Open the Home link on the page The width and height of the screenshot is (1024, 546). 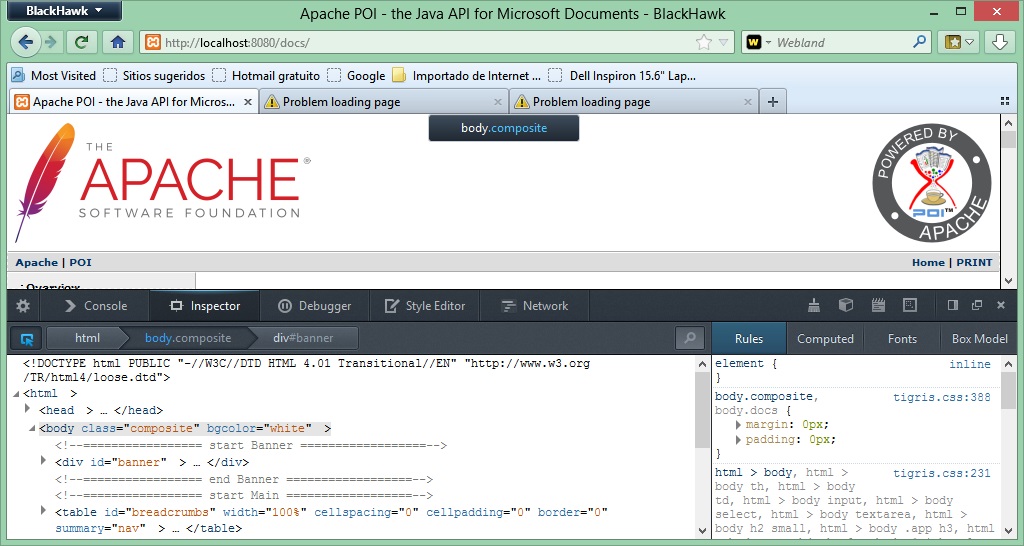(928, 263)
